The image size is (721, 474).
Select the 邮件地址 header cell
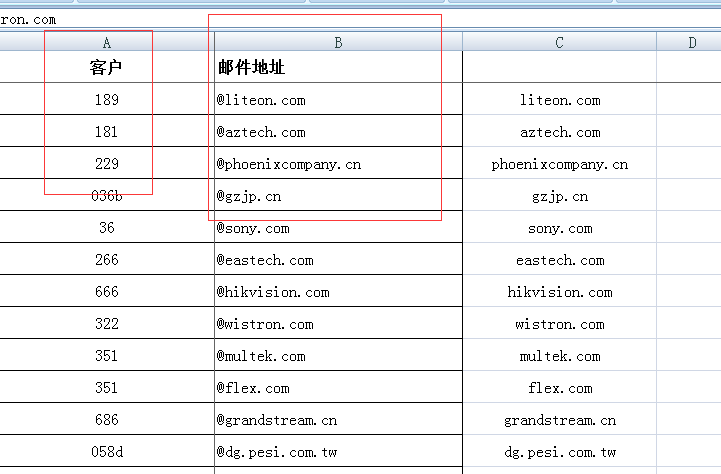(338, 67)
